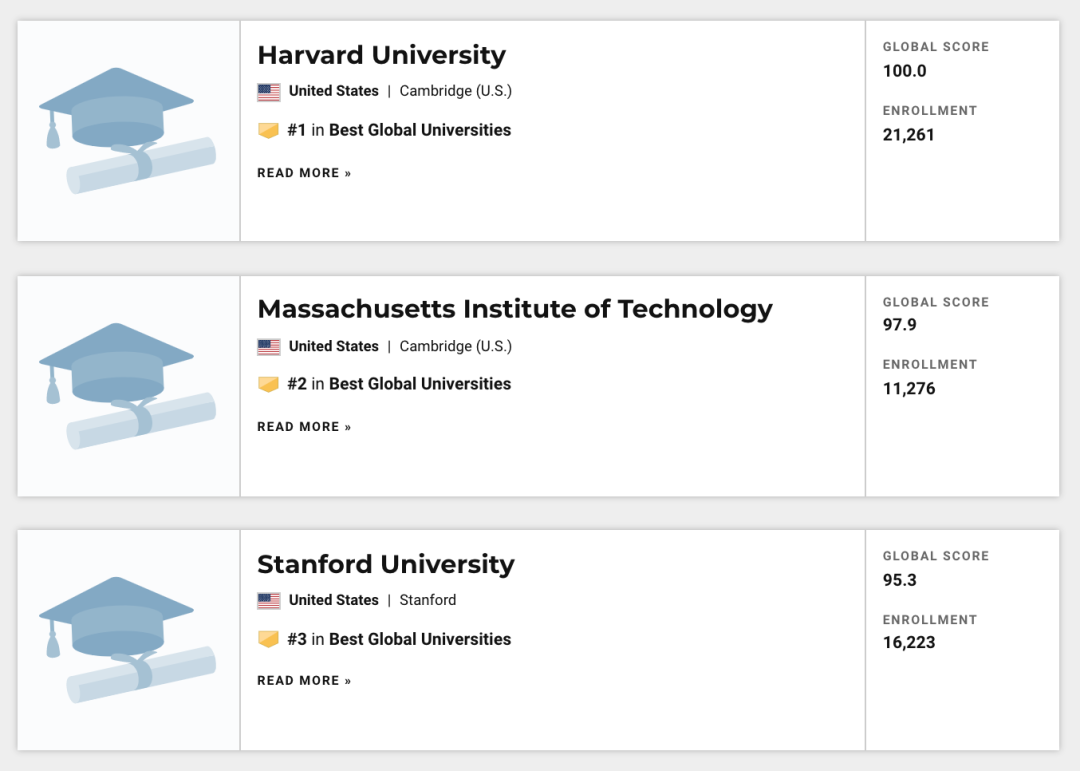Click Read More under Stanford University
Screen dimensions: 1080x771
[x=304, y=681]
